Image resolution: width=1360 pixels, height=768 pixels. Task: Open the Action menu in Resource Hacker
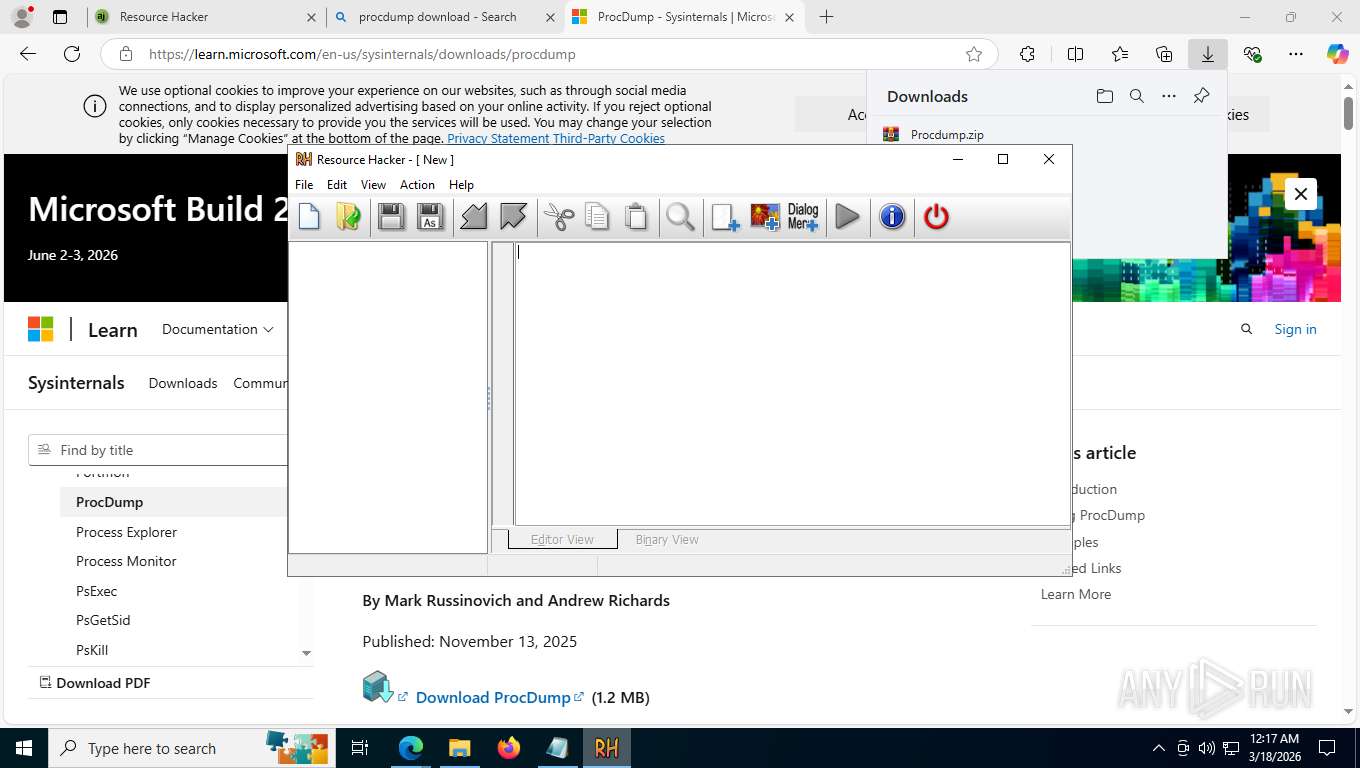417,185
